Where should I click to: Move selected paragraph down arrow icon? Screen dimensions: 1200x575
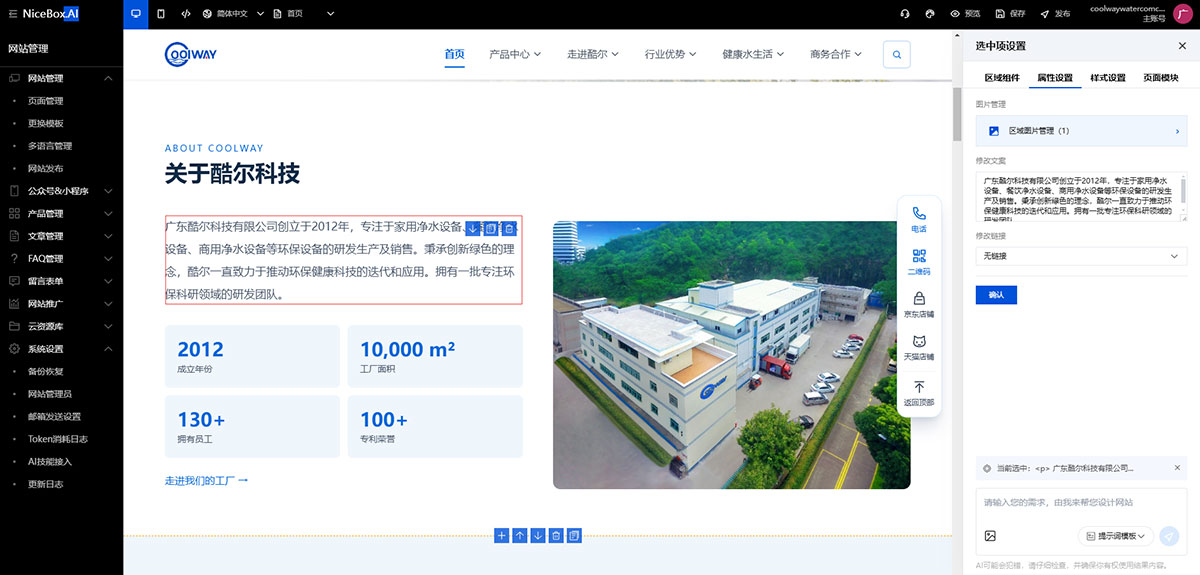pos(472,229)
